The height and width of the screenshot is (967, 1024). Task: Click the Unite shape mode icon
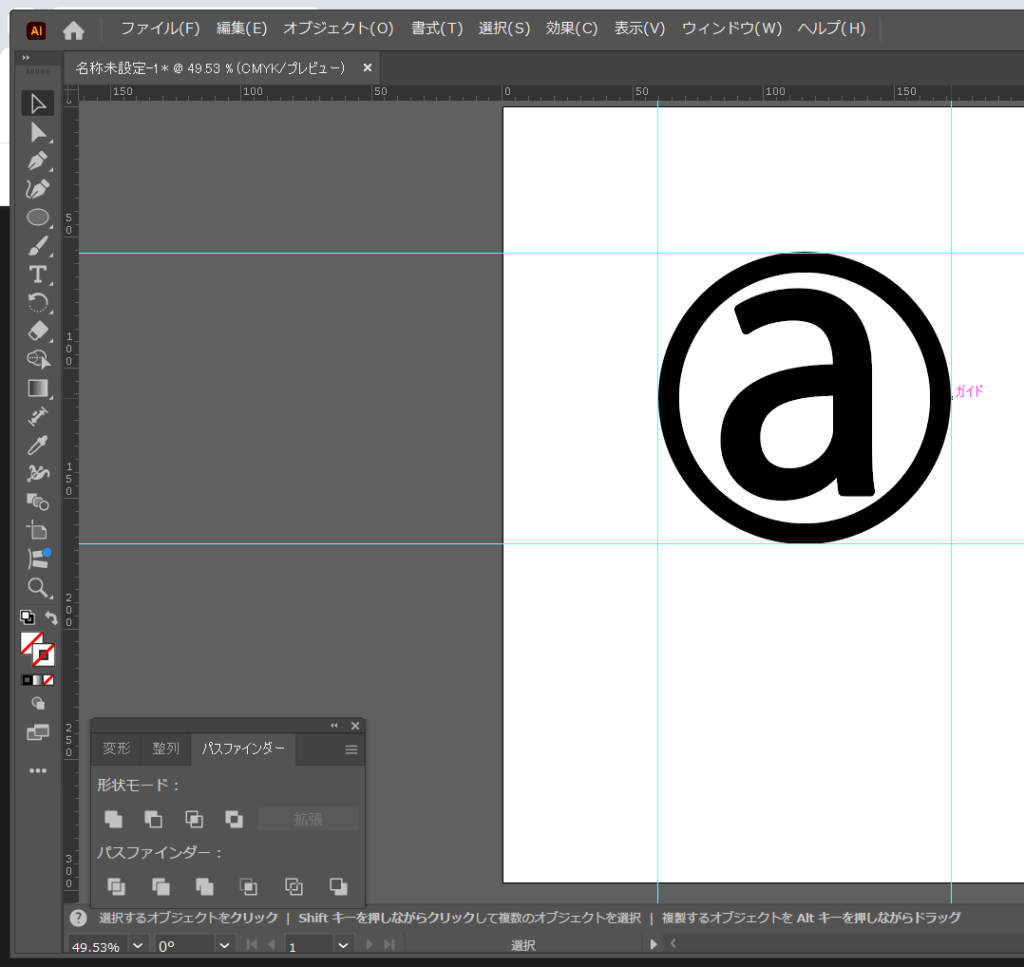[x=114, y=819]
